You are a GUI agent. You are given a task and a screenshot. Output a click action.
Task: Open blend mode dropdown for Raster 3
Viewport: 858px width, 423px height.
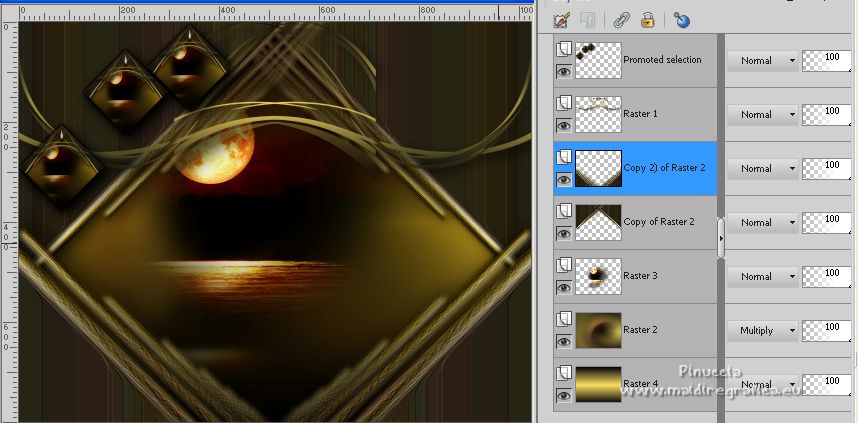(763, 277)
